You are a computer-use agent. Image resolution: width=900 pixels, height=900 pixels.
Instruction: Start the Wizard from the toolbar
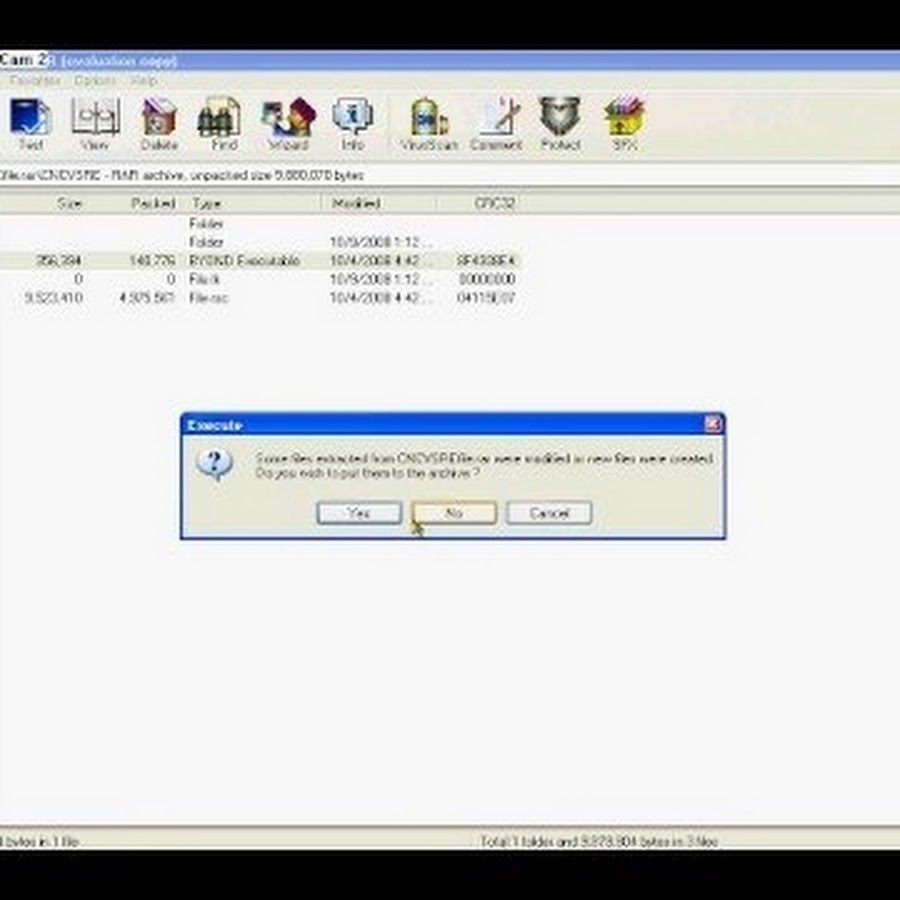(288, 124)
